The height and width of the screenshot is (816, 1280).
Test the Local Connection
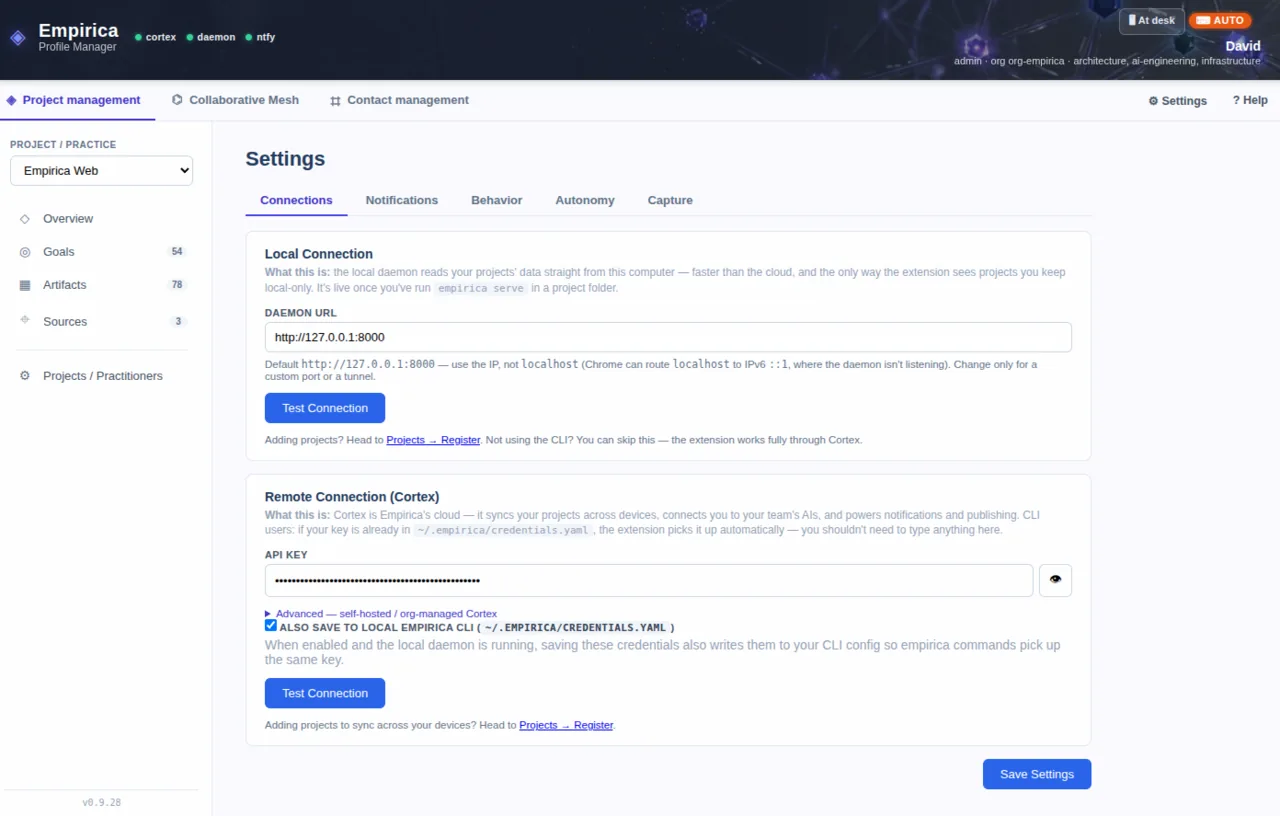(x=325, y=408)
